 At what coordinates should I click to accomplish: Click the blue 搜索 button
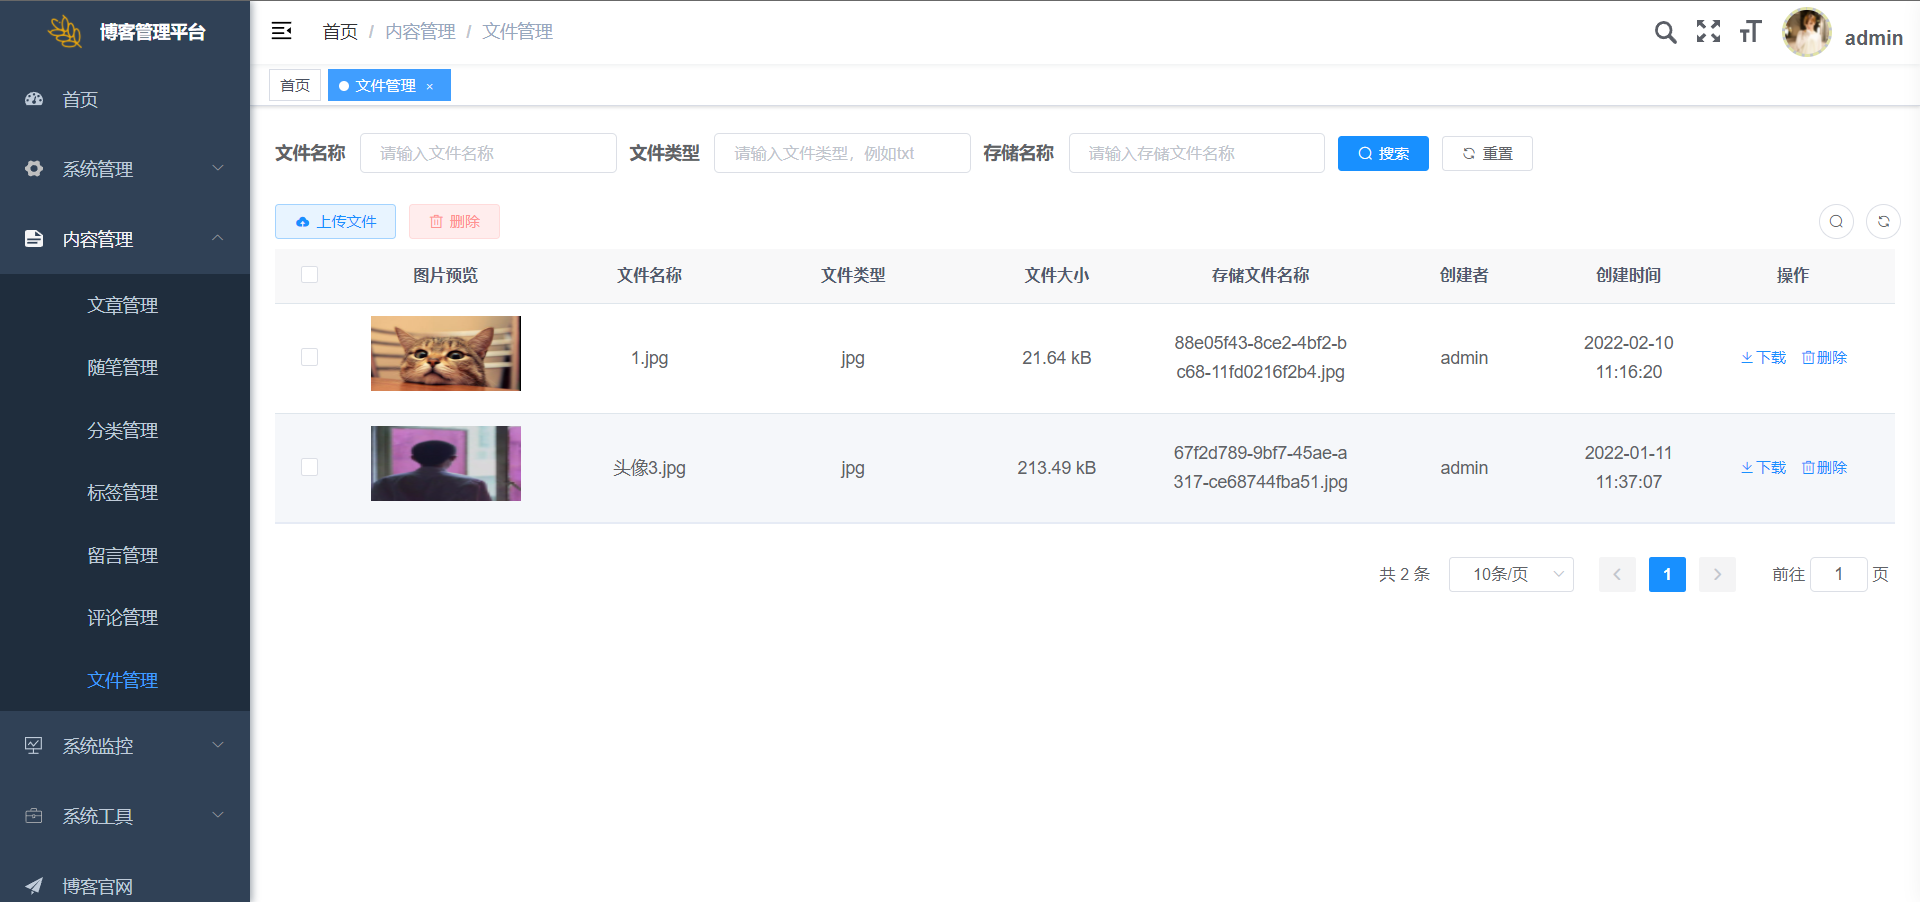pyautogui.click(x=1383, y=154)
